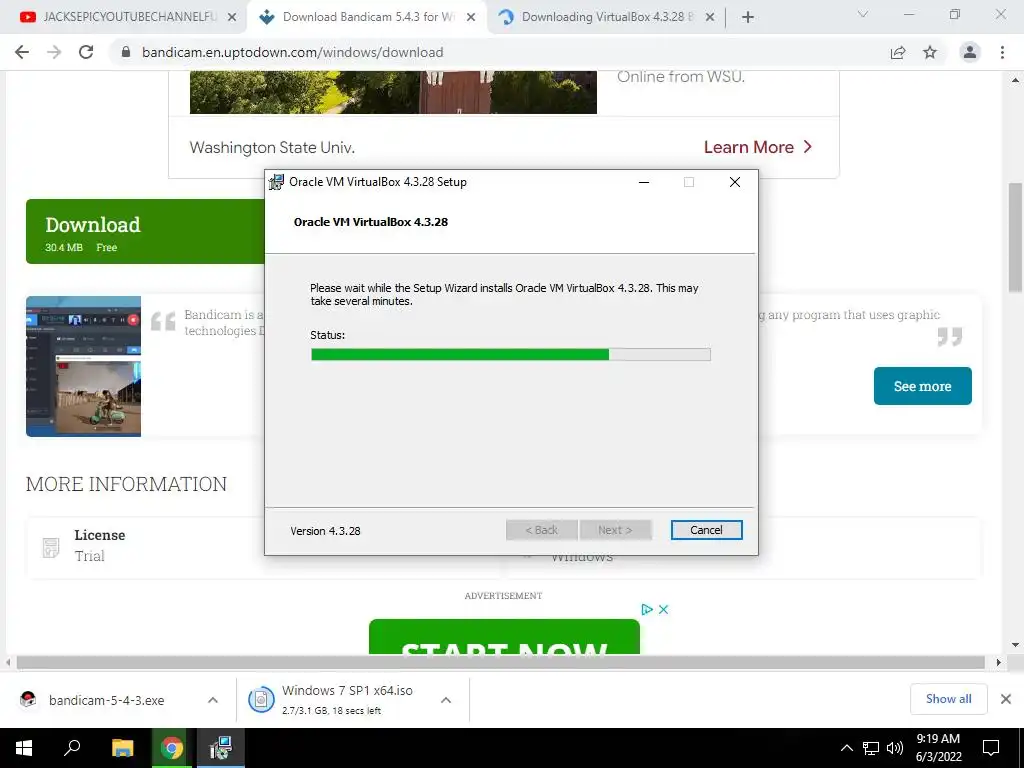Click the Chrome taskbar icon
The image size is (1024, 768).
coord(172,748)
